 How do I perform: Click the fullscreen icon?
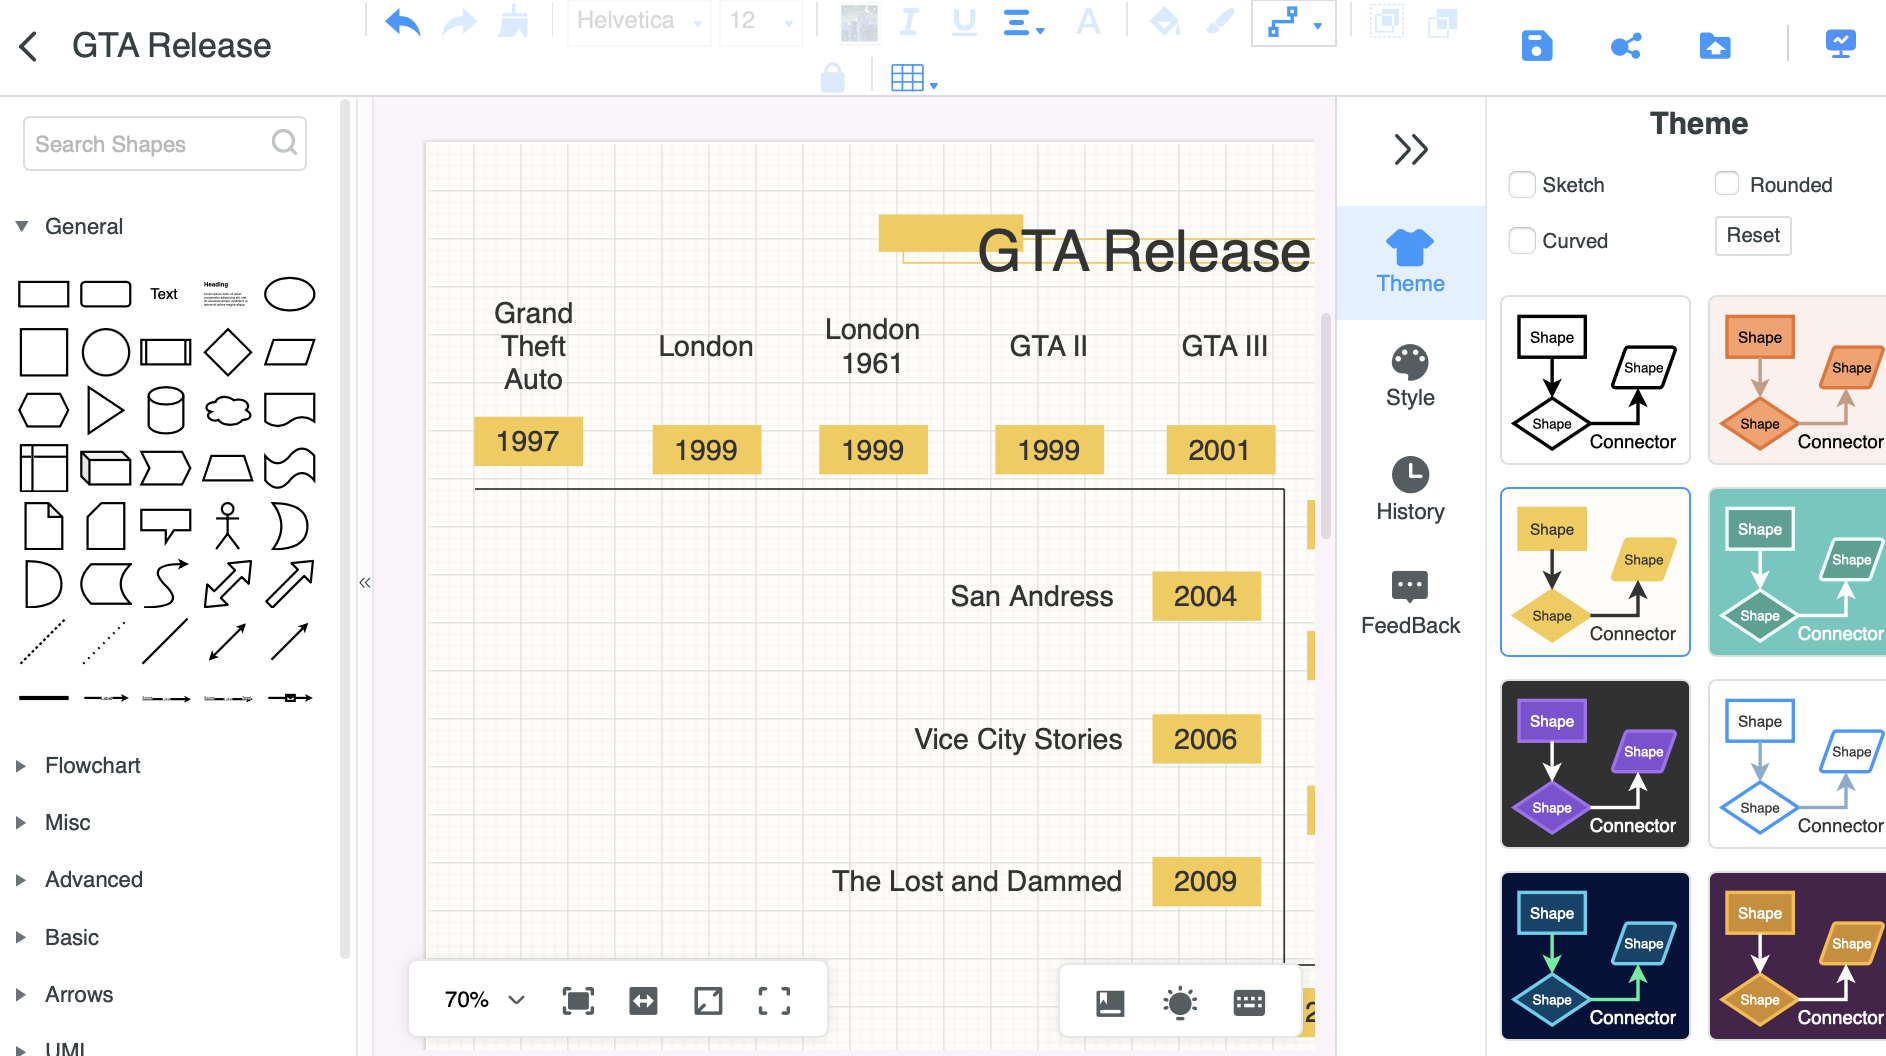point(774,1001)
